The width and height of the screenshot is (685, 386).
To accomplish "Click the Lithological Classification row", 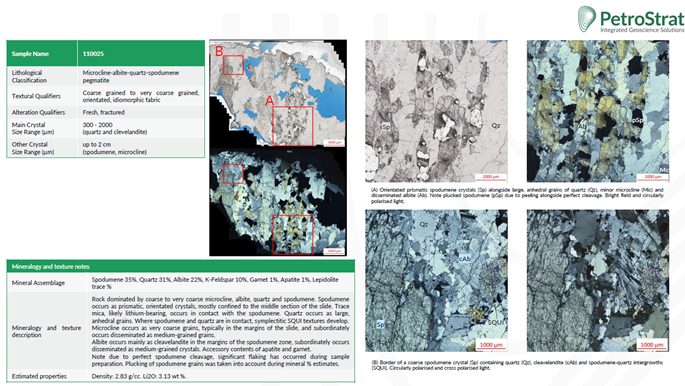I will point(106,76).
